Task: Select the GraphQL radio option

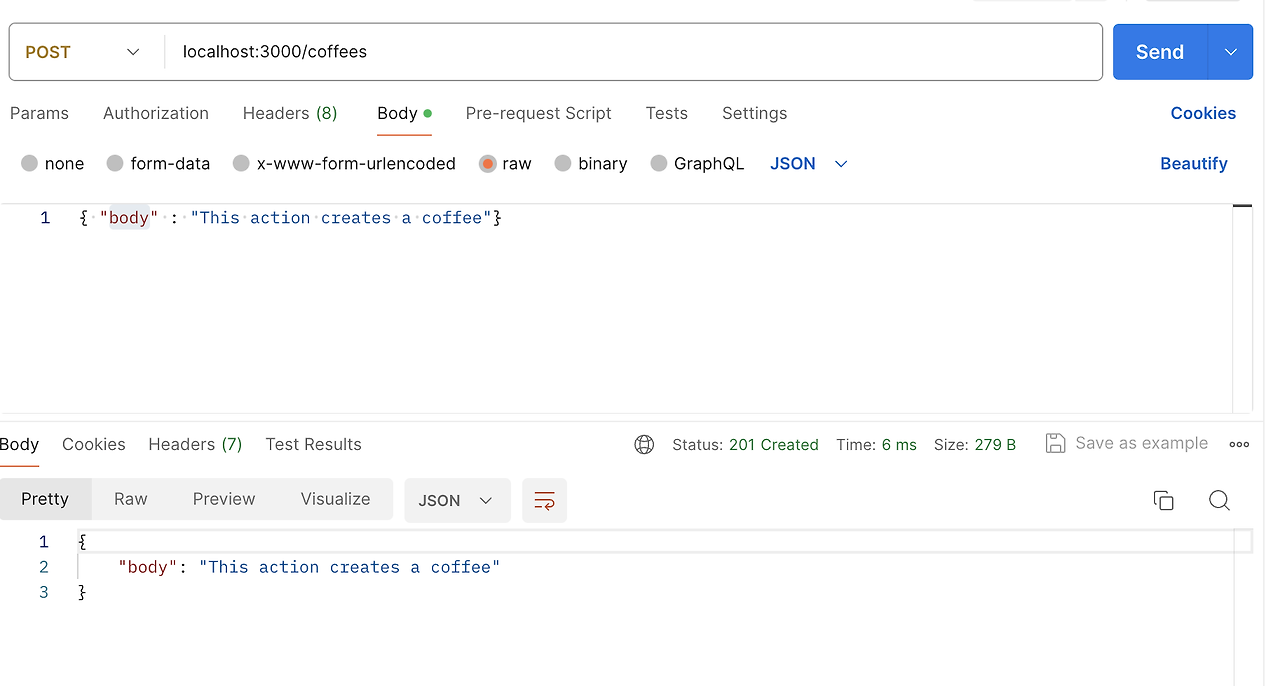Action: point(659,163)
